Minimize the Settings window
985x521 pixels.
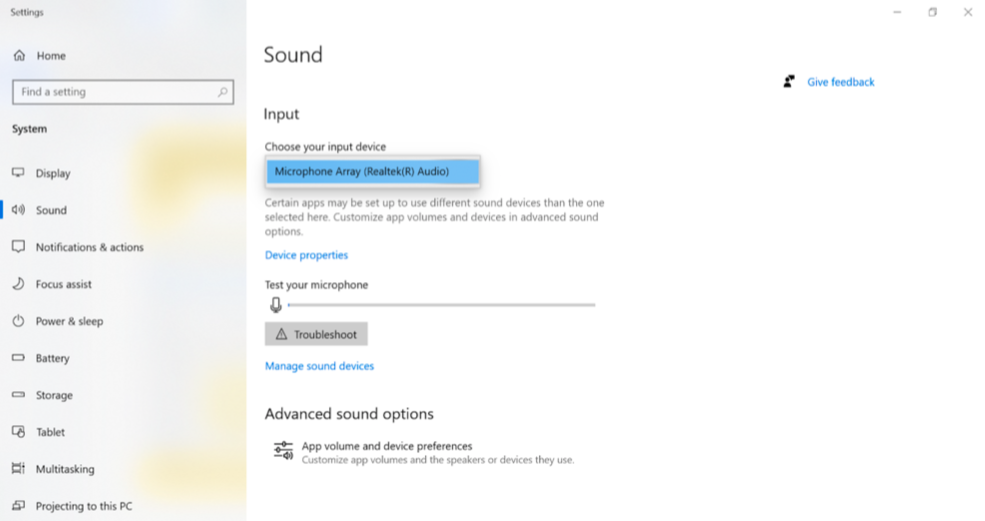[897, 12]
